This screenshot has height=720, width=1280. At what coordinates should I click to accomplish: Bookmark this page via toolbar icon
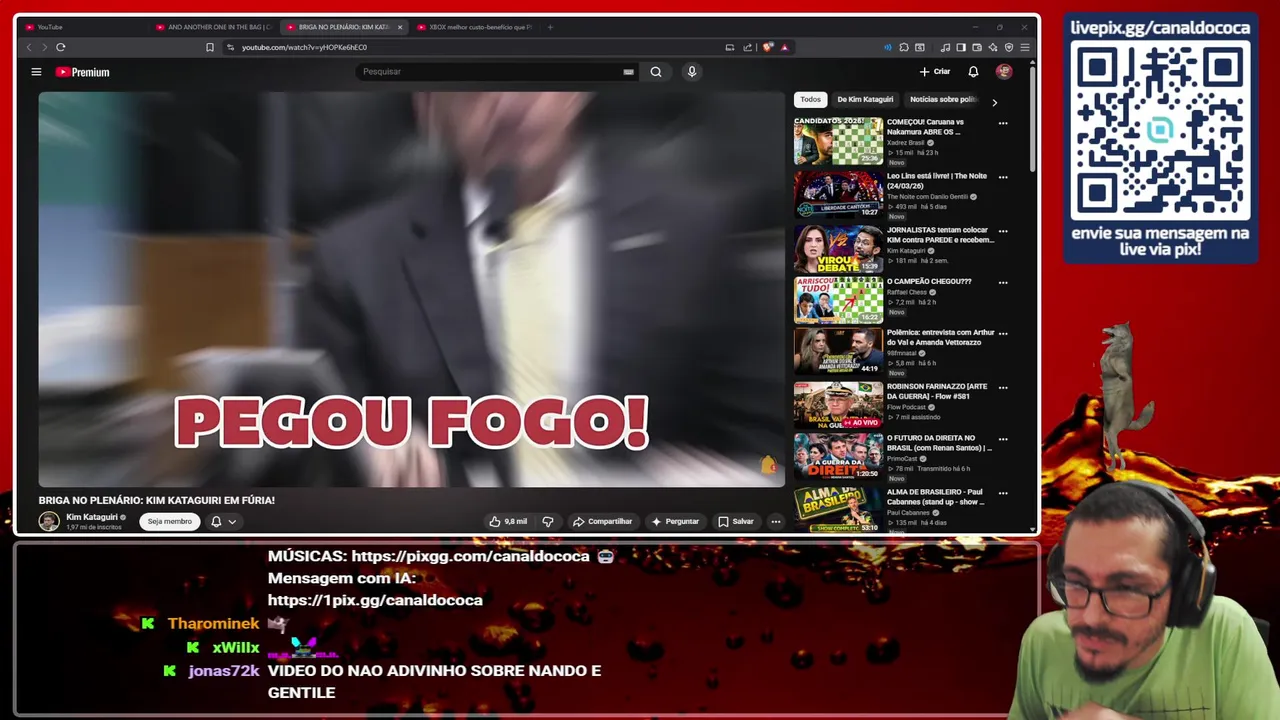210,47
